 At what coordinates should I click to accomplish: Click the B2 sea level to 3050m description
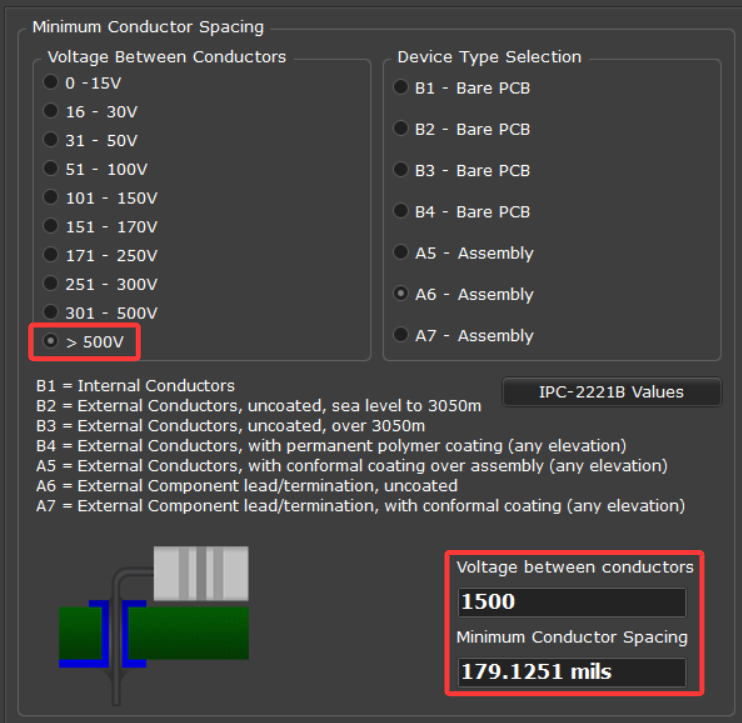coord(258,406)
